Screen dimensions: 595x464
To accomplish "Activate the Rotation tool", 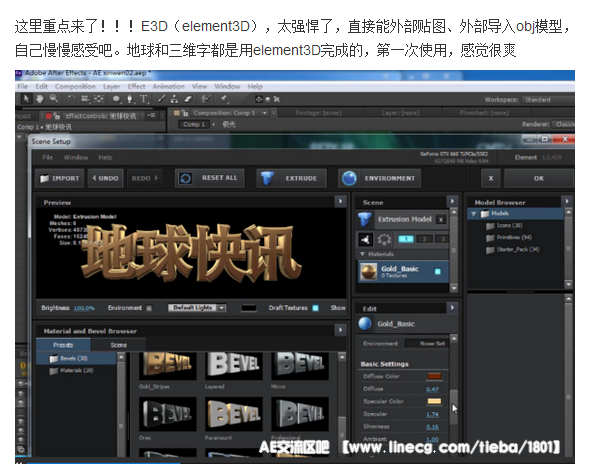I will [71, 99].
